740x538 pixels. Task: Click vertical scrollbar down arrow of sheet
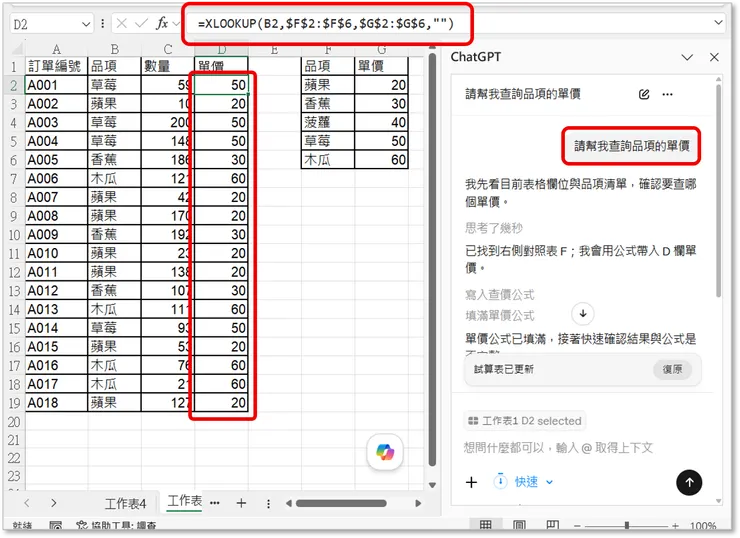(432, 485)
